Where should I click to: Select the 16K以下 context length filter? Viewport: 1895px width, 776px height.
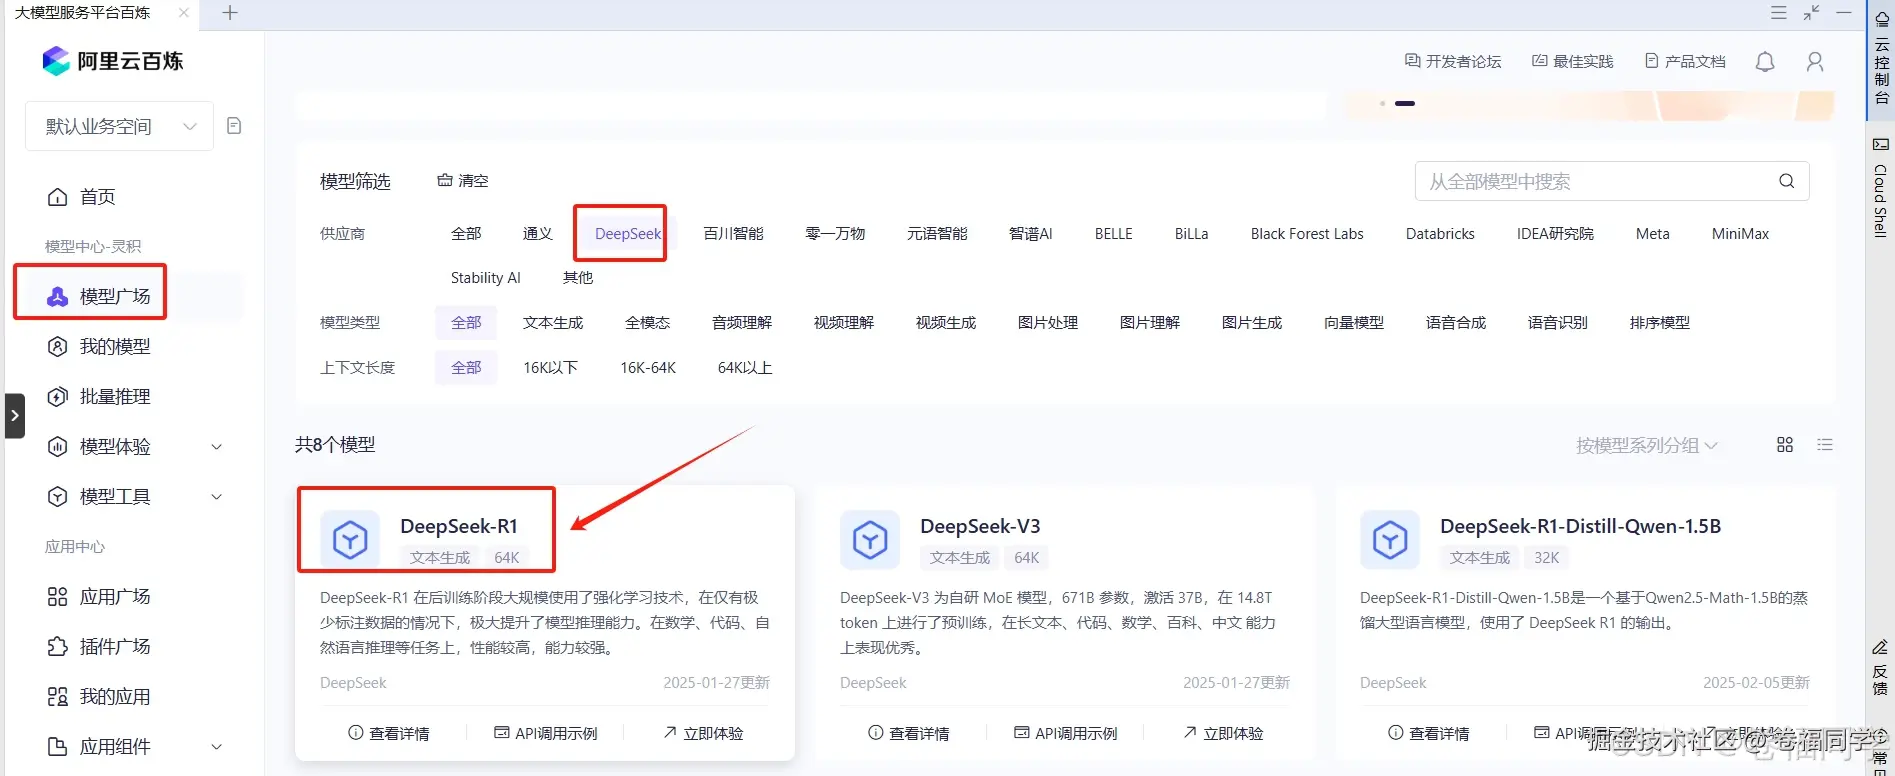coord(550,368)
